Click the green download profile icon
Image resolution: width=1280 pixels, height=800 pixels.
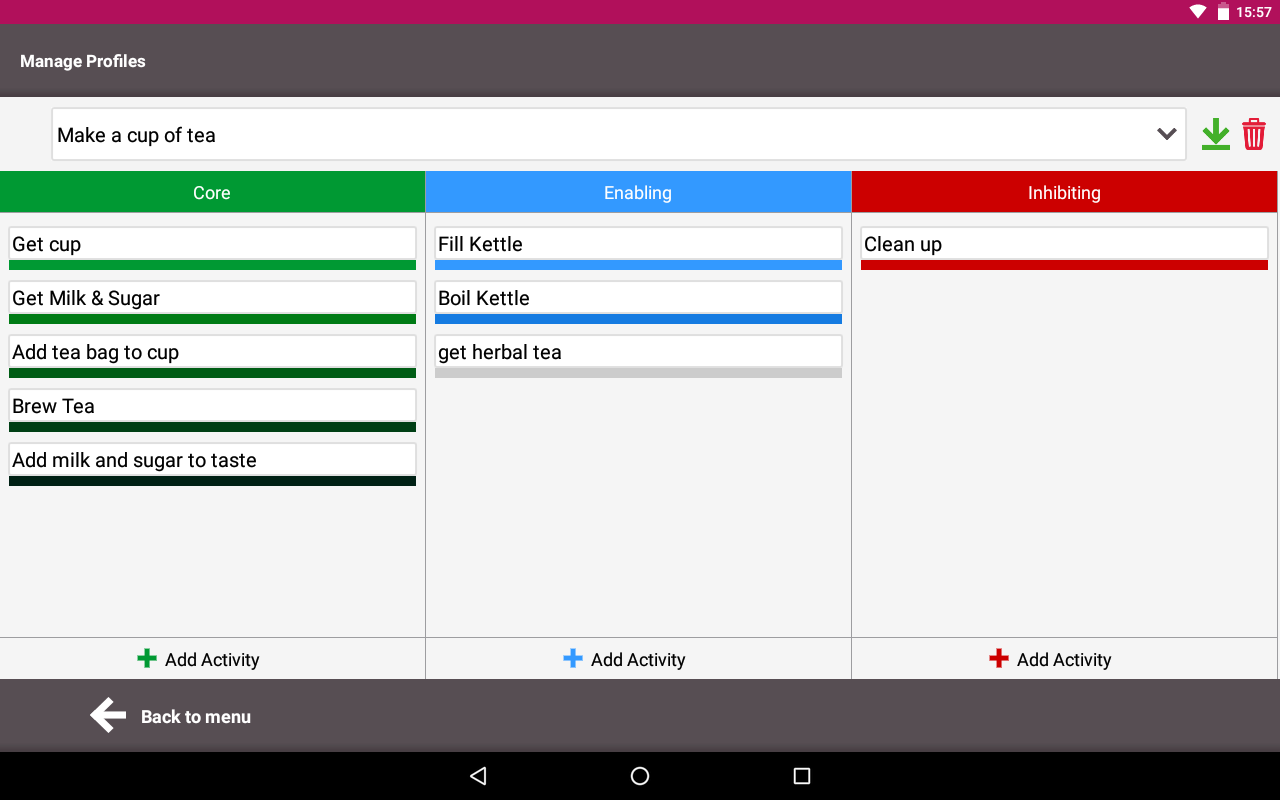tap(1215, 134)
